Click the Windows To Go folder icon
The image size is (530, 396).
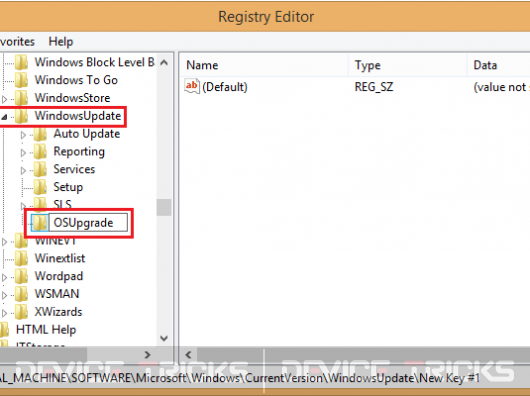pos(22,80)
